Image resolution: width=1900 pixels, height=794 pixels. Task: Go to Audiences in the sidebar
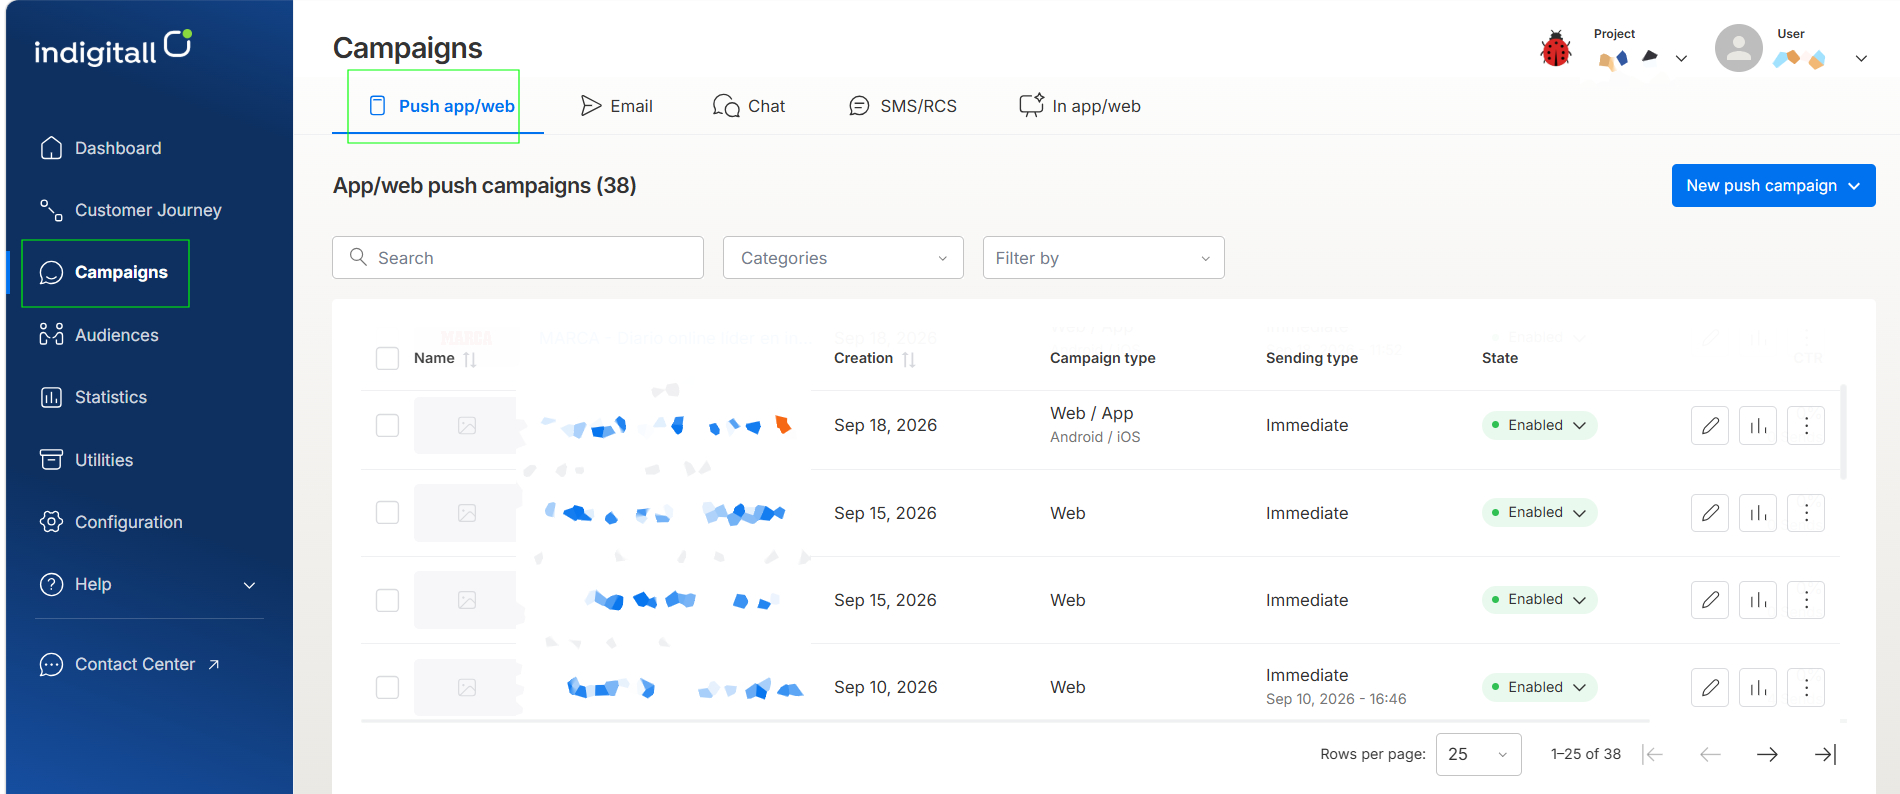click(x=99, y=335)
